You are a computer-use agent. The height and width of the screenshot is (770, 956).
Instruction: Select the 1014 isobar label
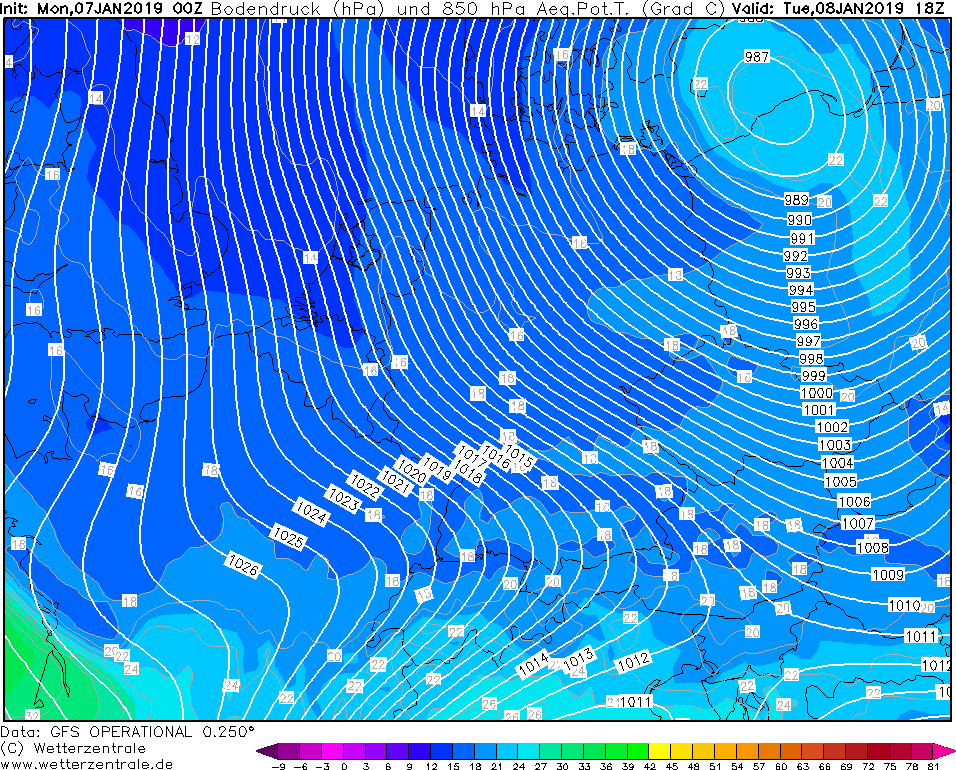(x=533, y=665)
